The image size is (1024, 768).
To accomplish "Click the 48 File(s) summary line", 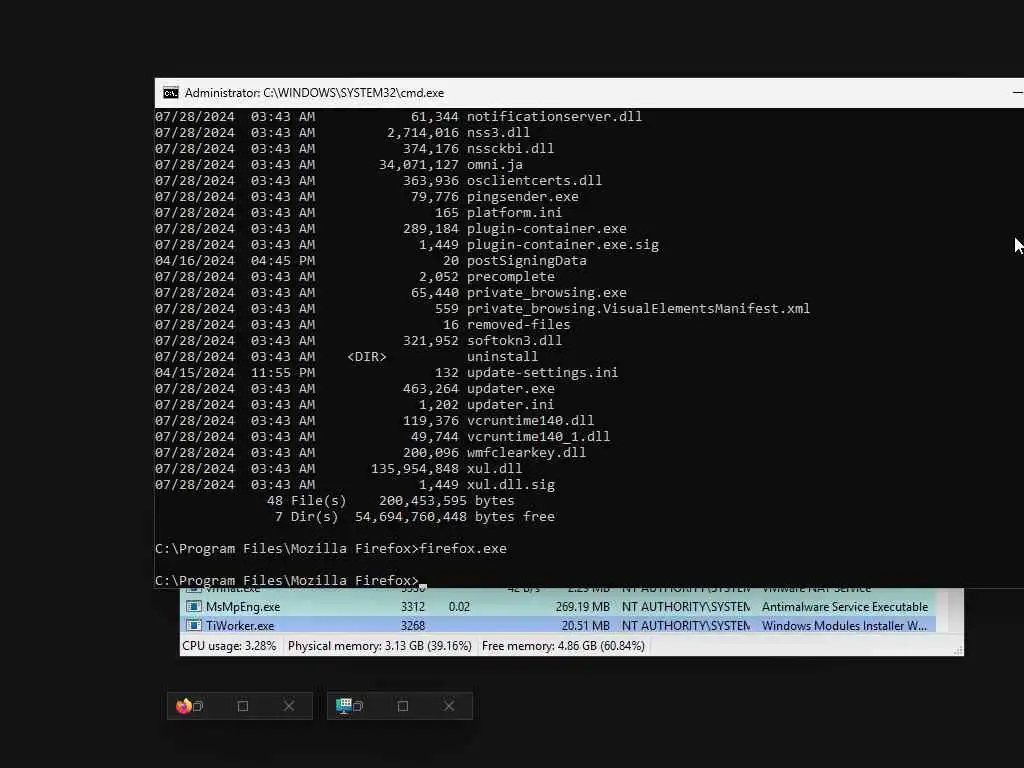I will point(391,501).
